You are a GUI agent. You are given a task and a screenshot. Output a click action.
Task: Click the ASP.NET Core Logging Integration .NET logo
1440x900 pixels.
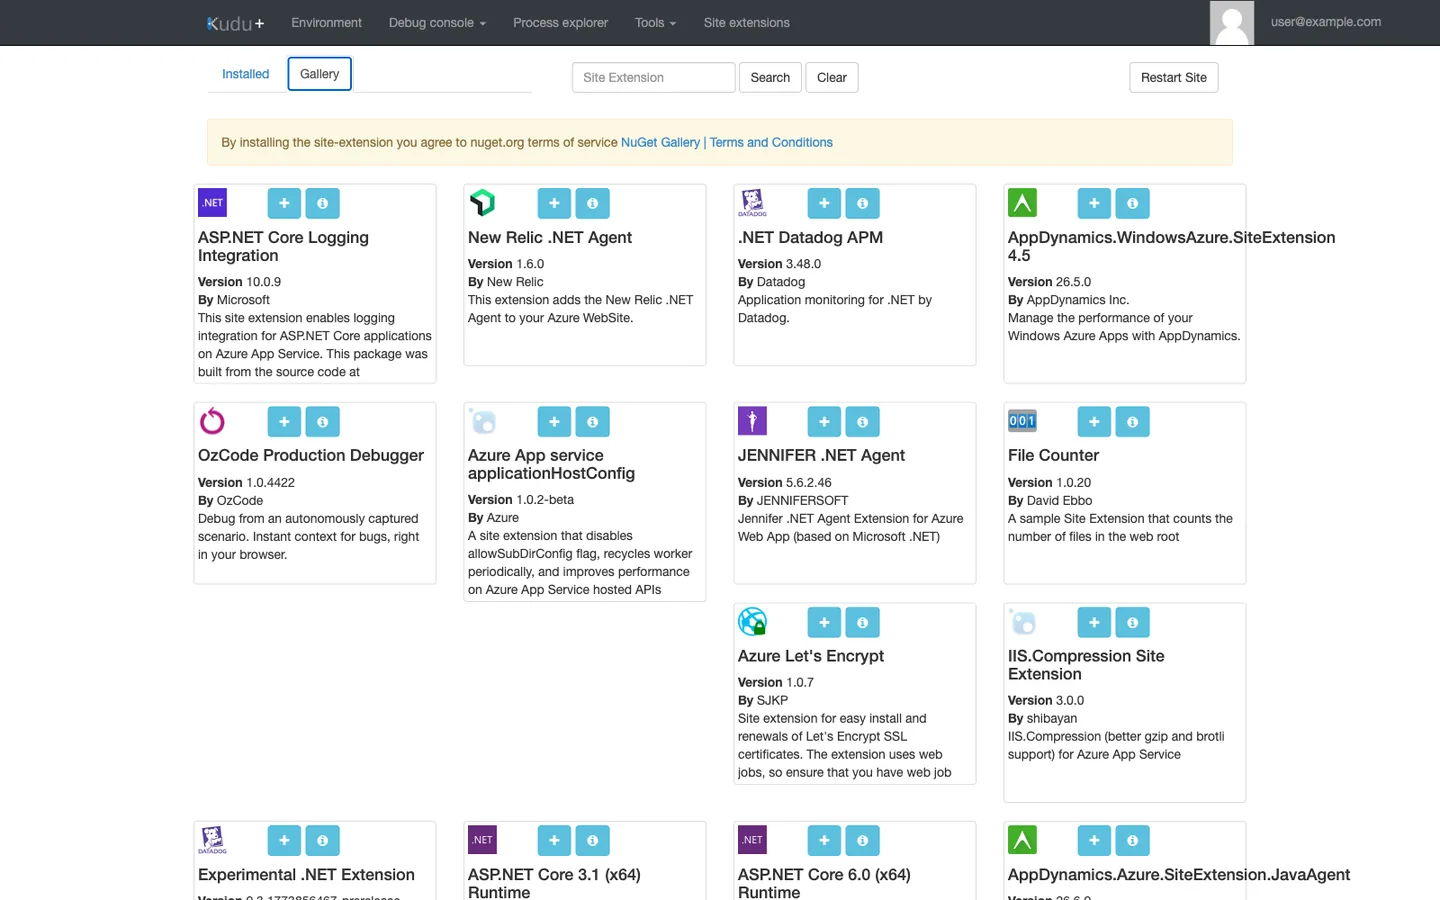[212, 203]
